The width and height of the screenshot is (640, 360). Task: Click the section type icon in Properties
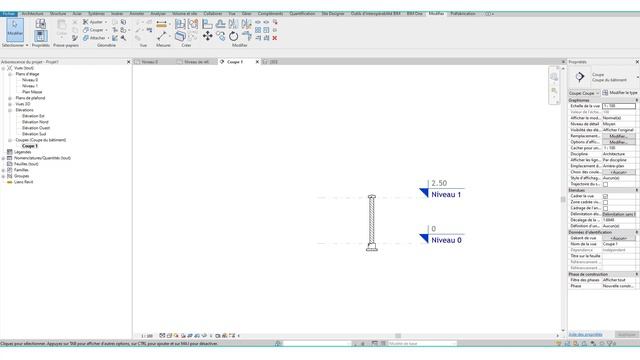click(x=580, y=77)
